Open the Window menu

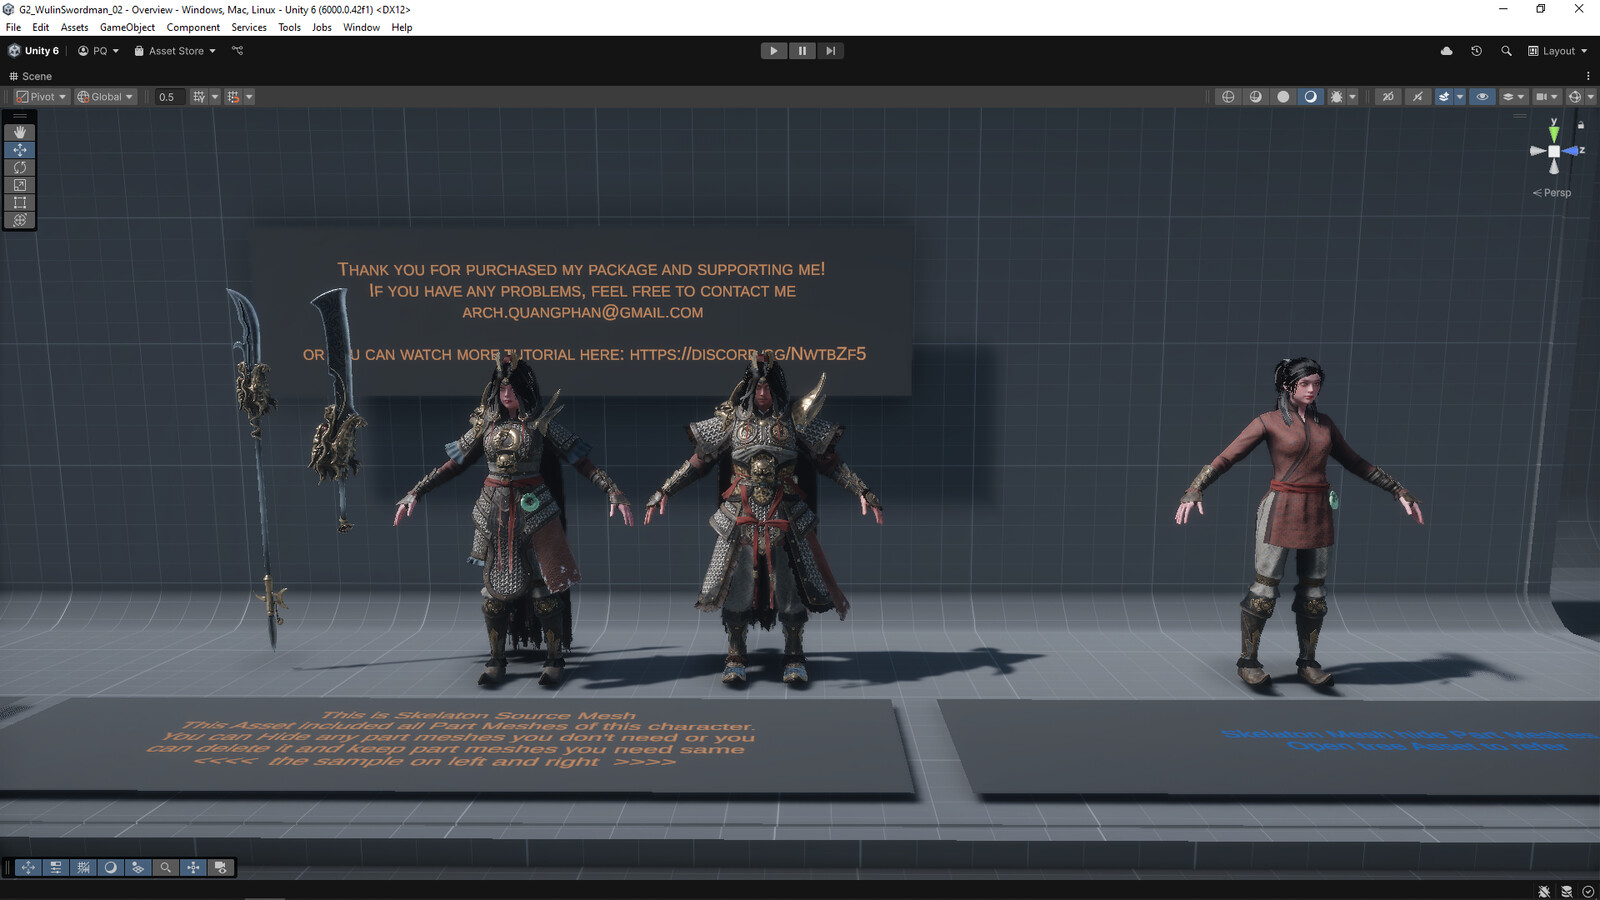tap(361, 27)
